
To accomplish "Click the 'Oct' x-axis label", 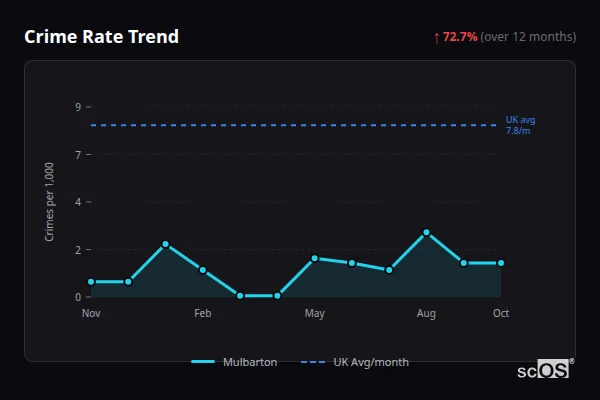I will pyautogui.click(x=501, y=313).
